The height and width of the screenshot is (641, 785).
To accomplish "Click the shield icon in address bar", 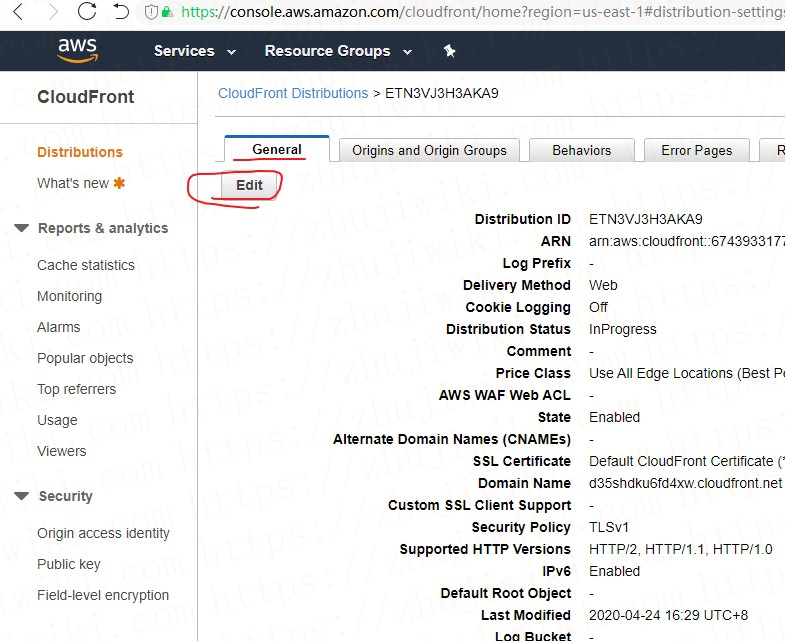I will tap(151, 13).
